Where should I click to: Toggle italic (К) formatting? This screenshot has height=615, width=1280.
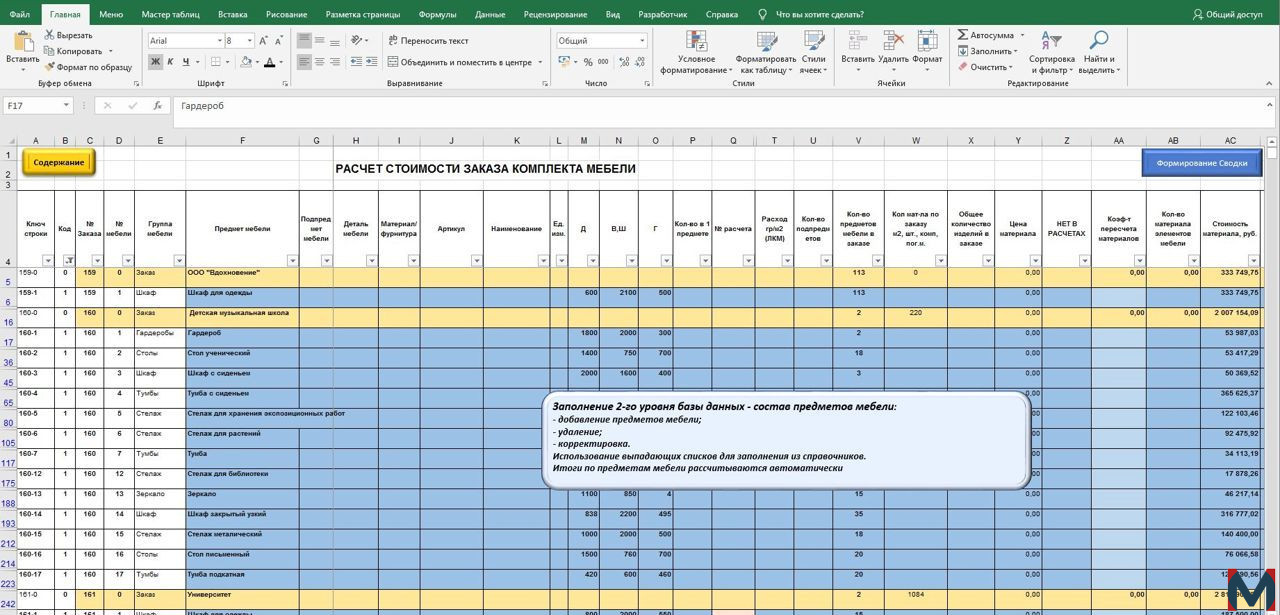[171, 62]
